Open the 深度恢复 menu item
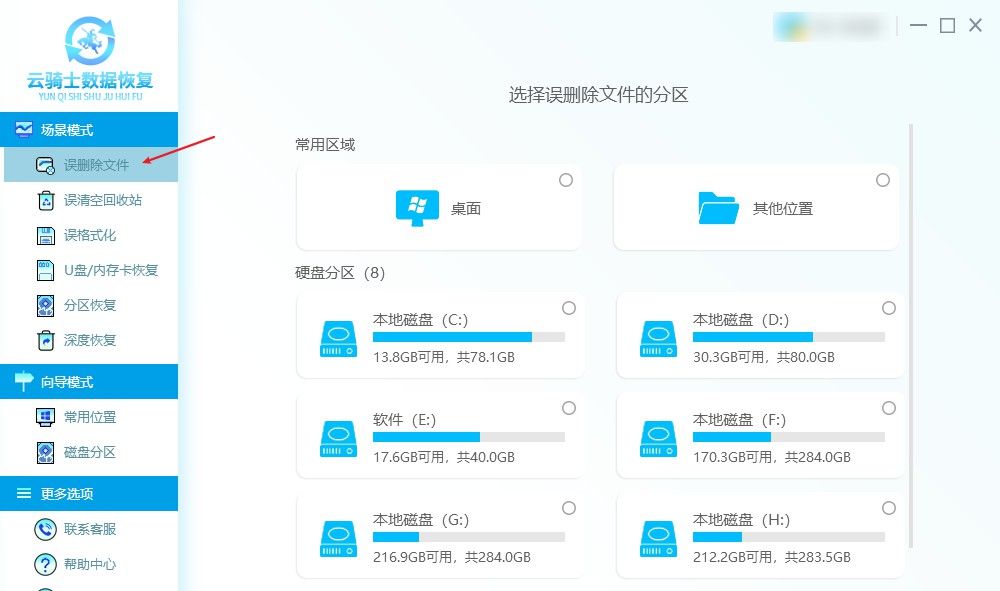Screen dimensions: 1000x591 click(91, 340)
